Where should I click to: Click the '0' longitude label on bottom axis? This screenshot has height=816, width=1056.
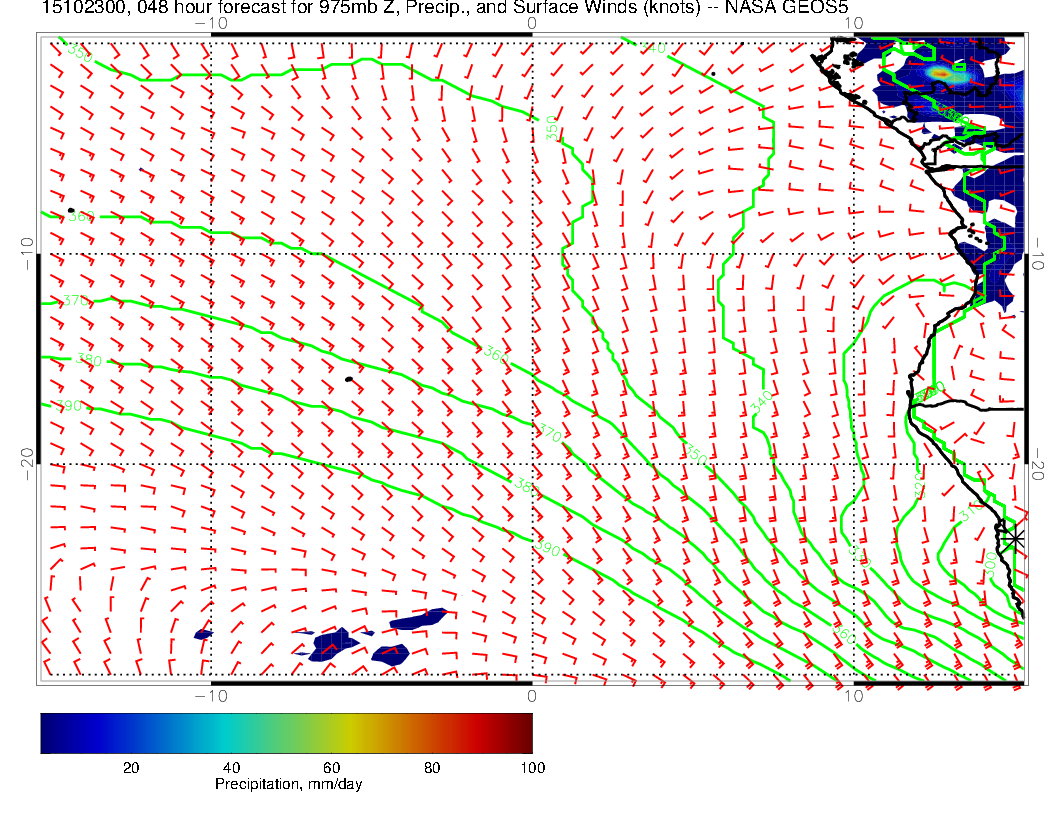(x=531, y=695)
